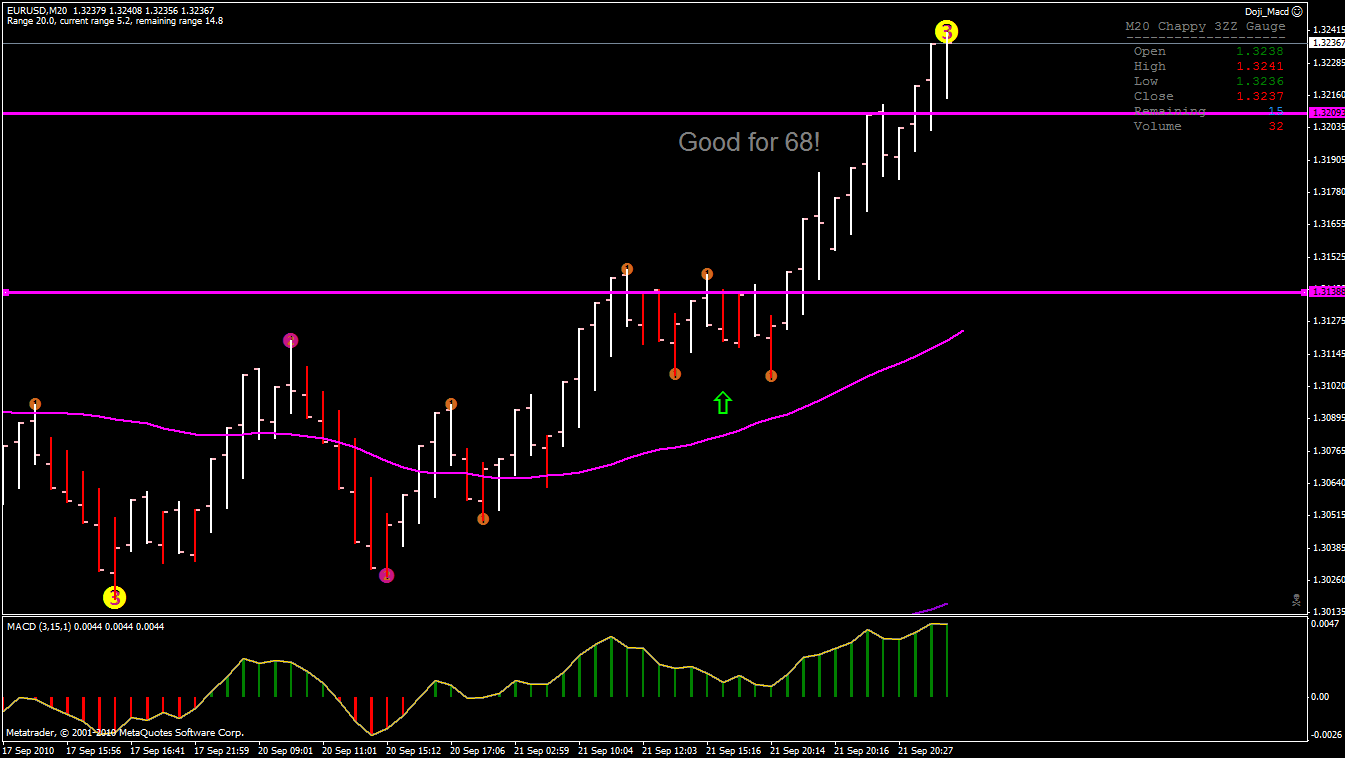Screen dimensions: 1345x758
Task: Click the current price label 1.32367
Action: pyautogui.click(x=1325, y=43)
